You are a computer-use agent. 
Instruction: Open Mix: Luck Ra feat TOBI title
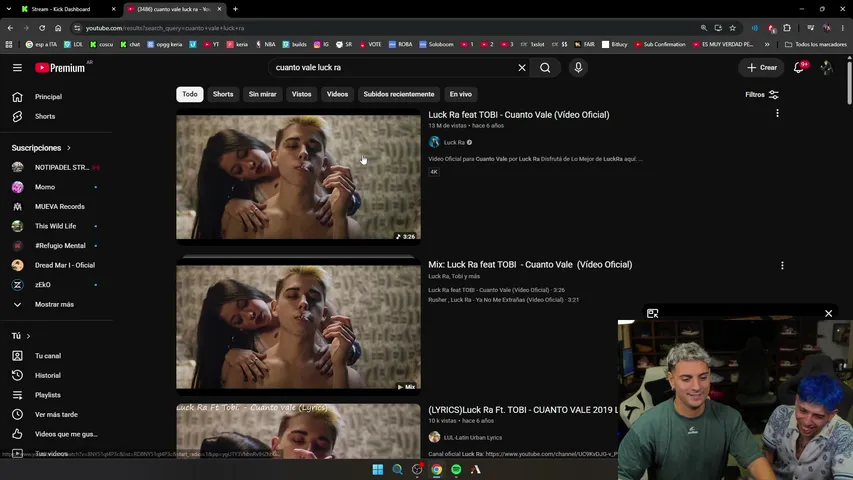click(530, 264)
